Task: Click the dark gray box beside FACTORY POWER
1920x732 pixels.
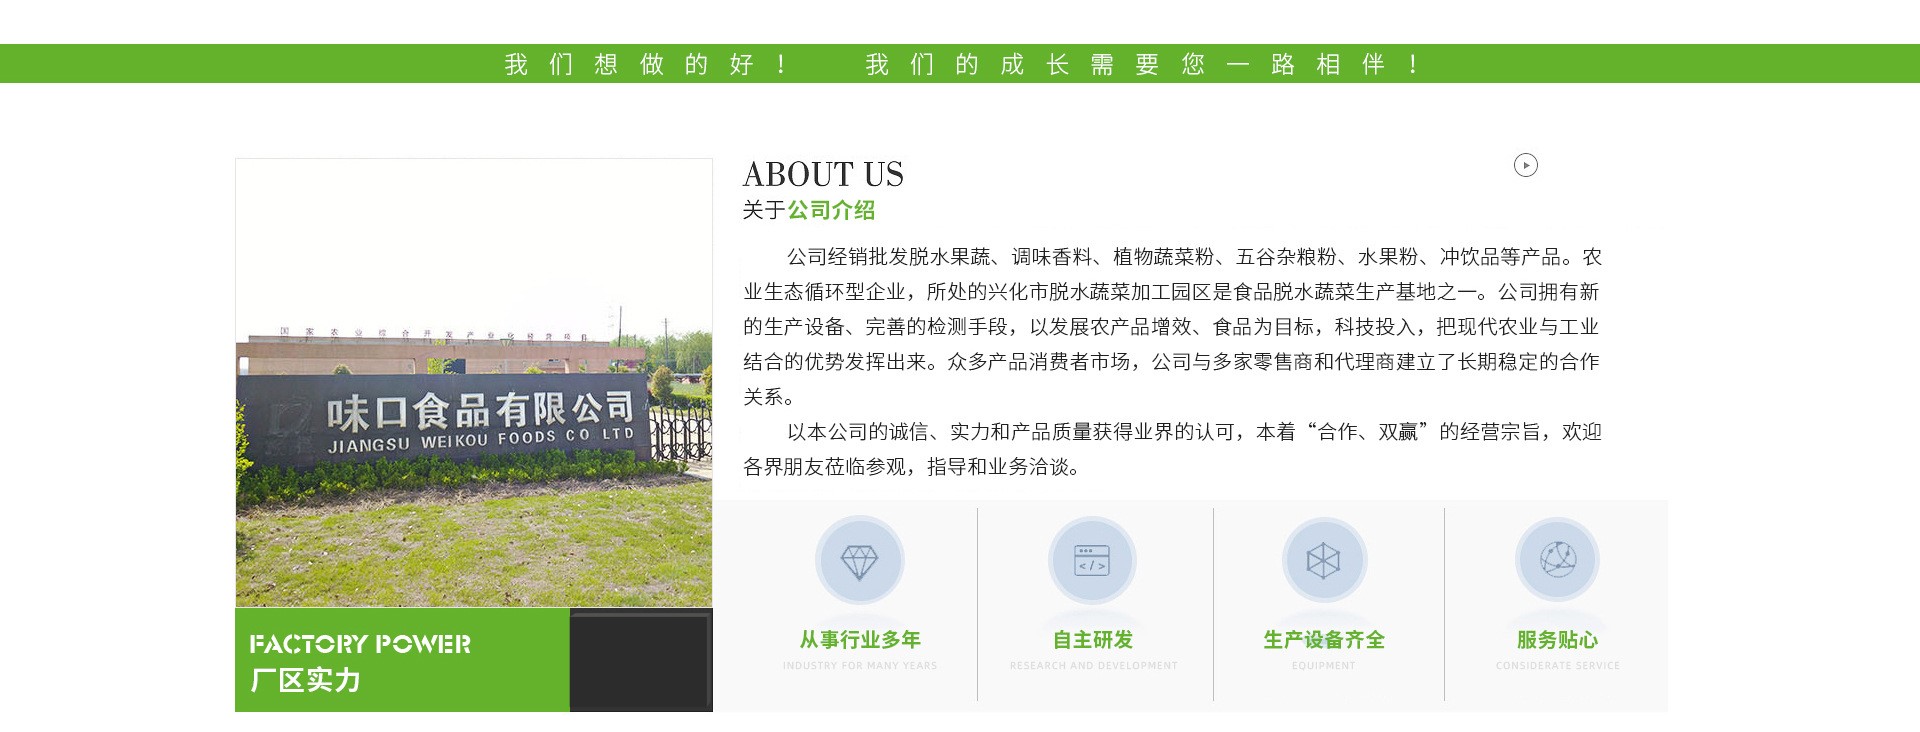Action: 640,660
